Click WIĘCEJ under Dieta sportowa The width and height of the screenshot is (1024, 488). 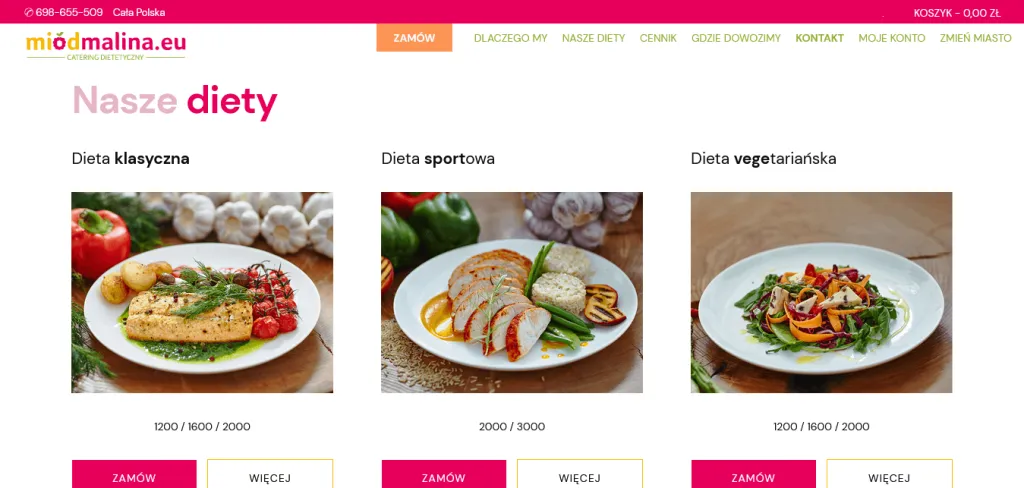(579, 474)
